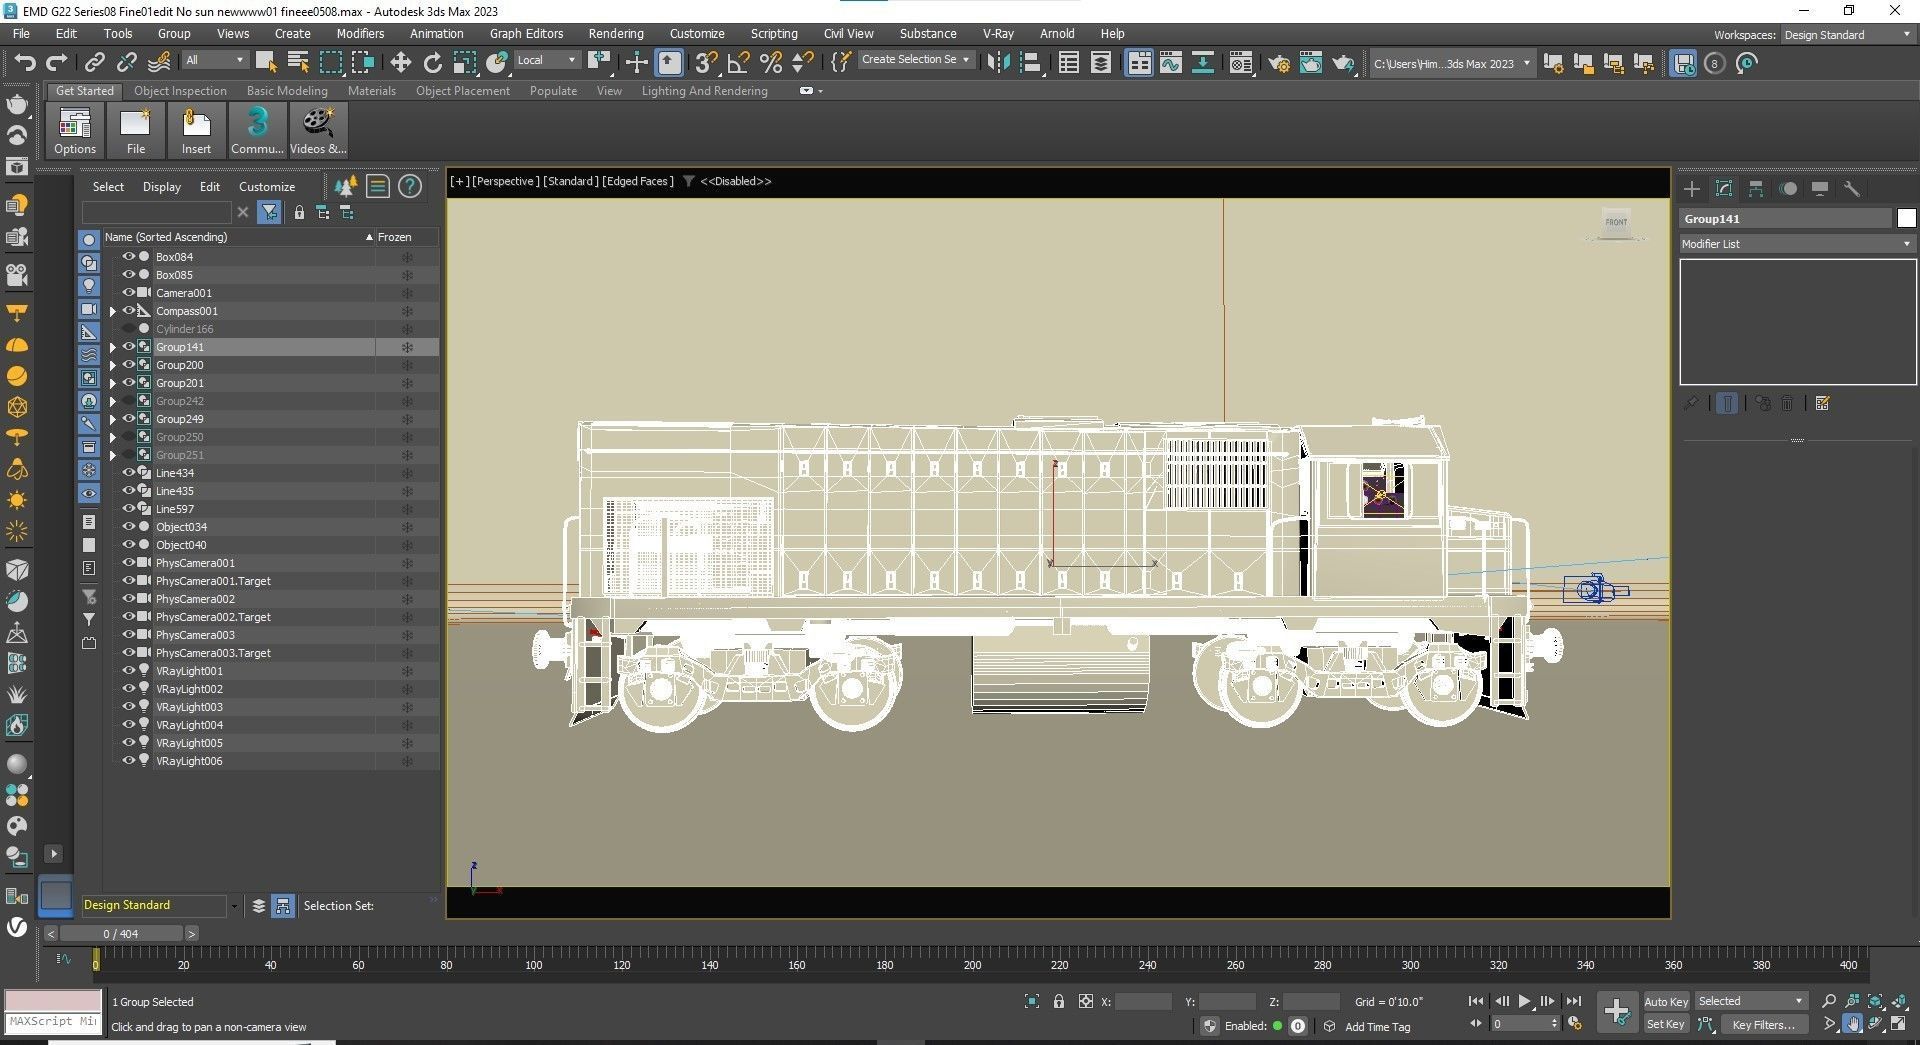Open the Mirror tool

coord(997,63)
